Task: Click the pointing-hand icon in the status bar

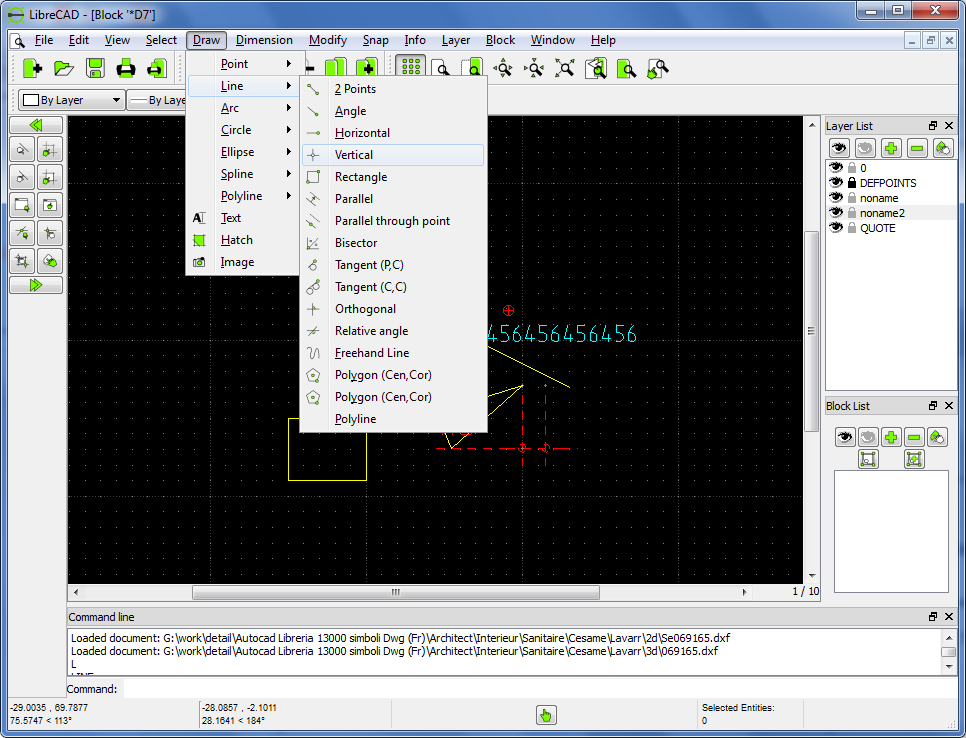Action: coord(546,715)
